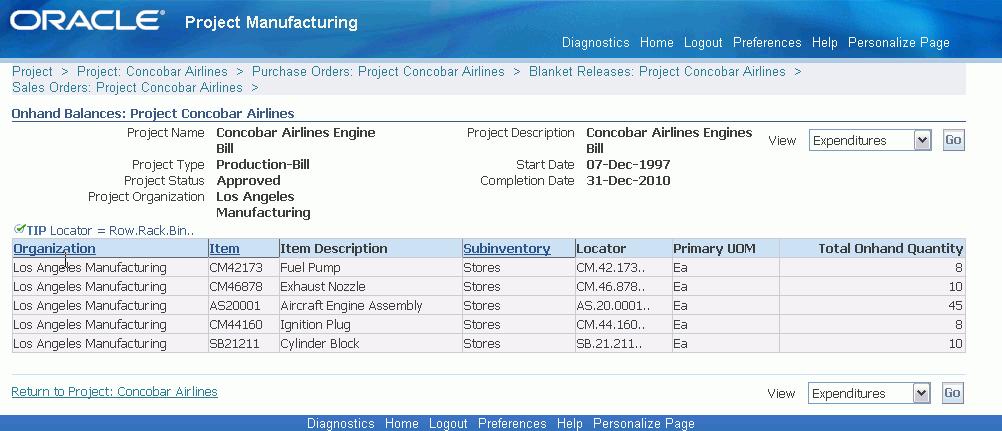
Task: Open Purchase Orders: Project Concobar Airlines breadcrumb
Action: 378,72
